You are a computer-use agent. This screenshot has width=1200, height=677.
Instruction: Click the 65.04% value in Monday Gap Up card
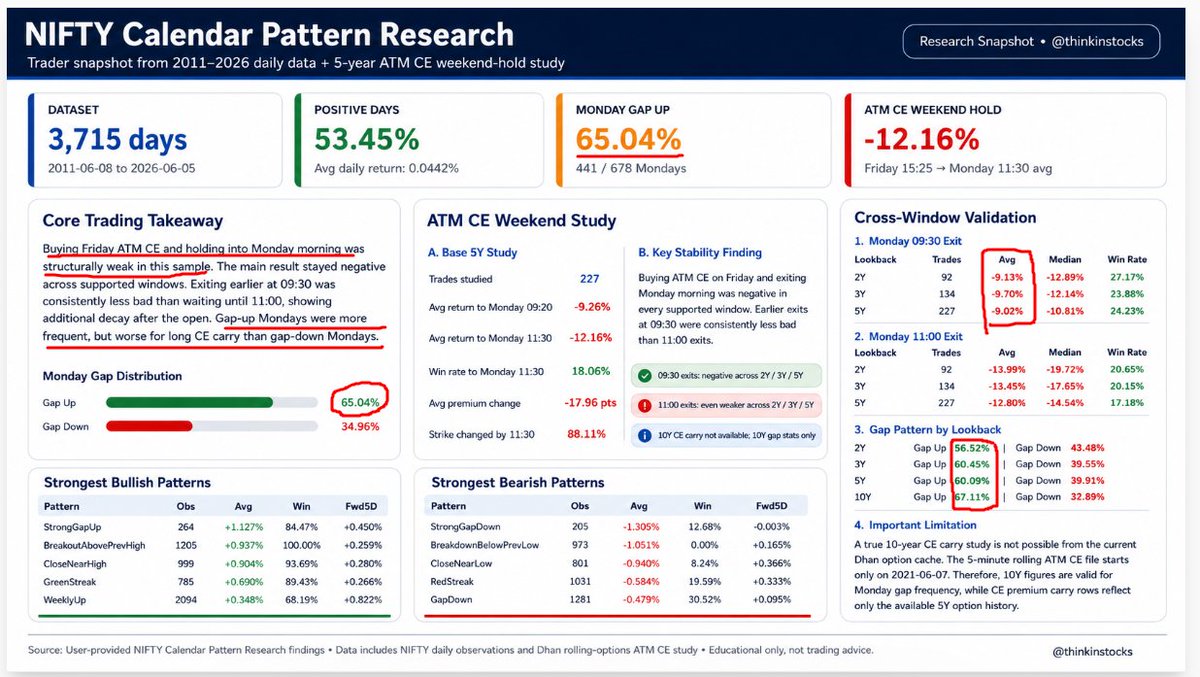pos(628,139)
